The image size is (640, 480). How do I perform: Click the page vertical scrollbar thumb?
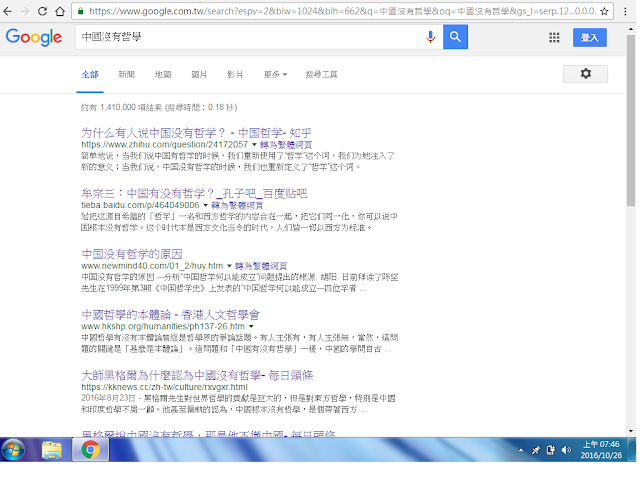click(x=631, y=121)
